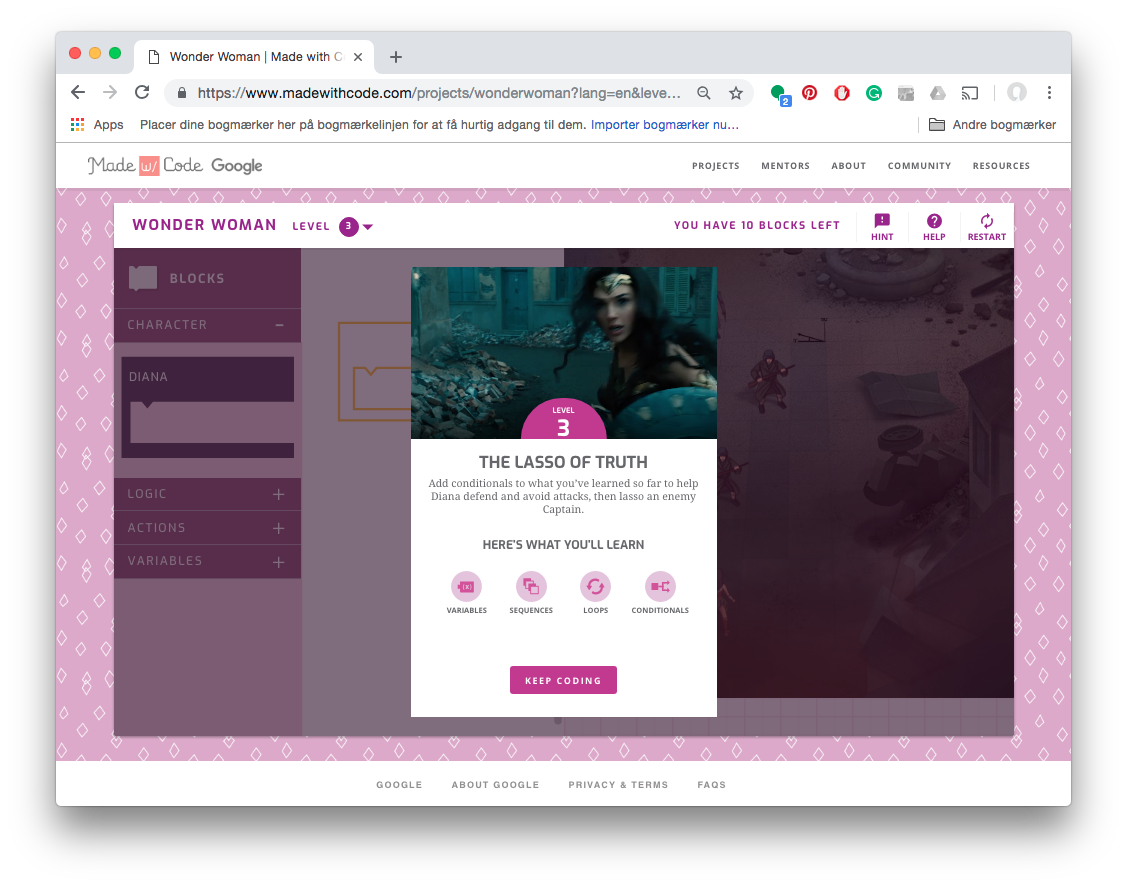Click the Cast icon
Image resolution: width=1127 pixels, height=886 pixels.
pyautogui.click(x=970, y=93)
